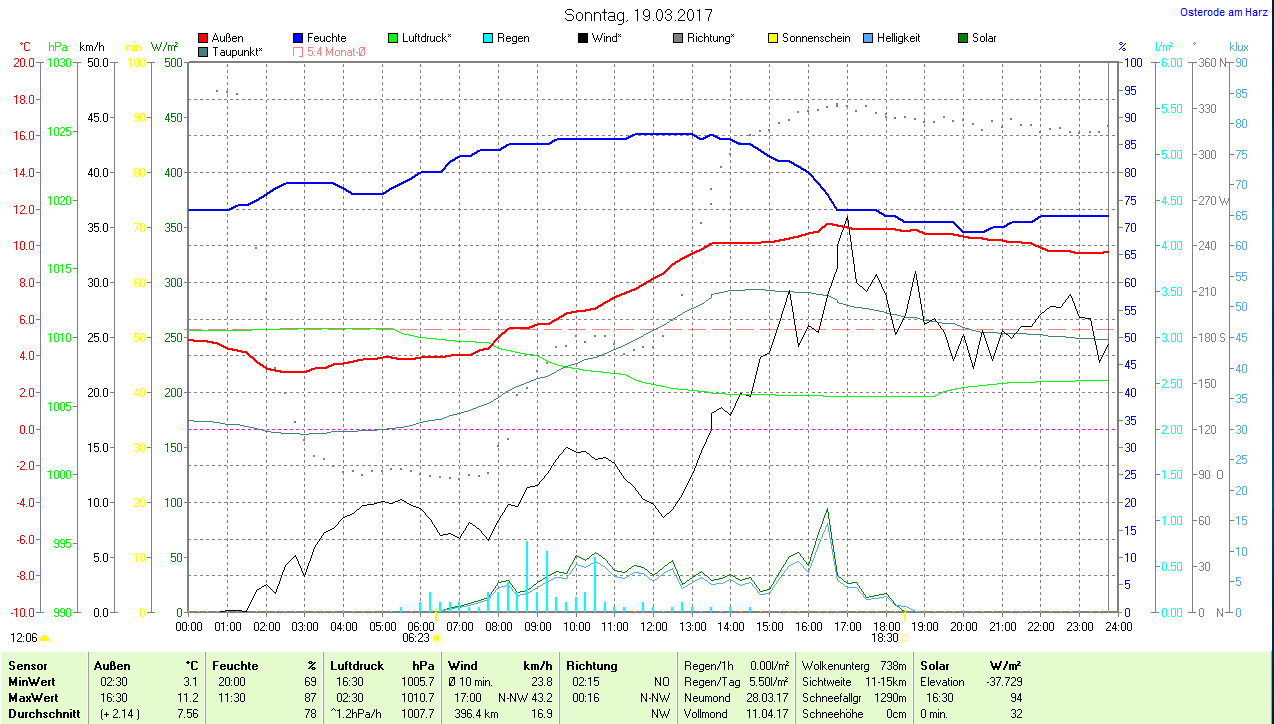The width and height of the screenshot is (1274, 724).
Task: Select the Luftdruck column header in table
Action: pyautogui.click(x=357, y=665)
